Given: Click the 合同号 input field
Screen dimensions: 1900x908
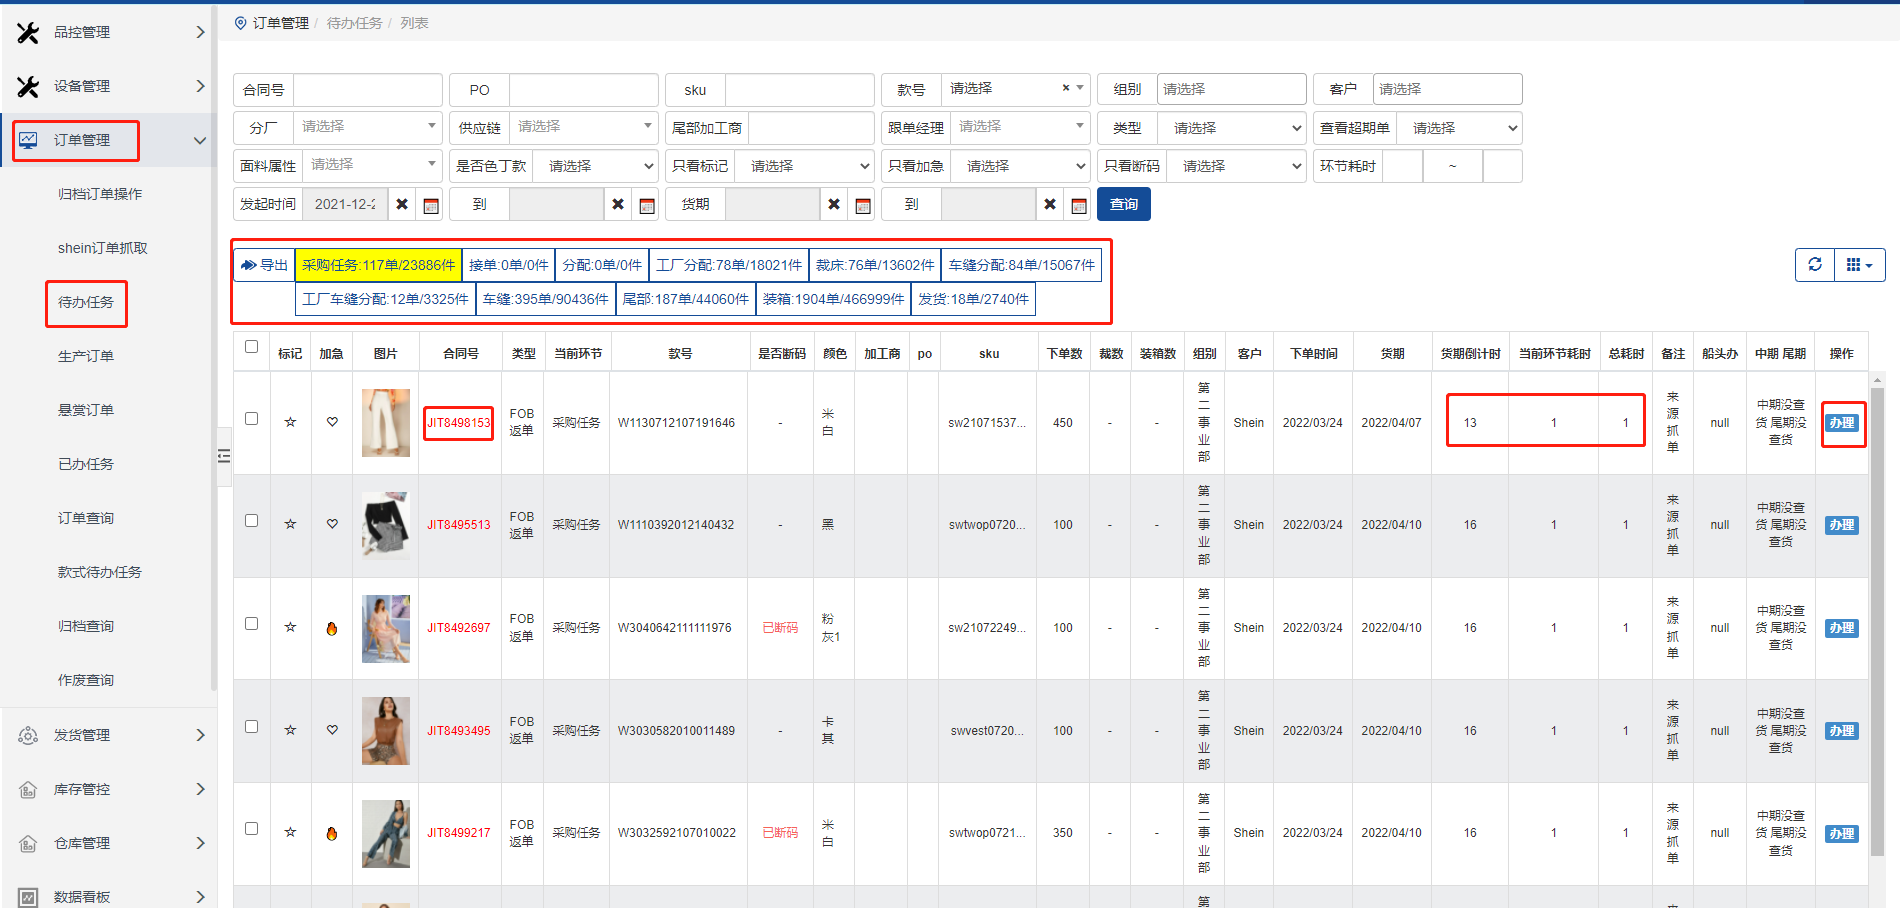Looking at the screenshot, I should [x=367, y=90].
